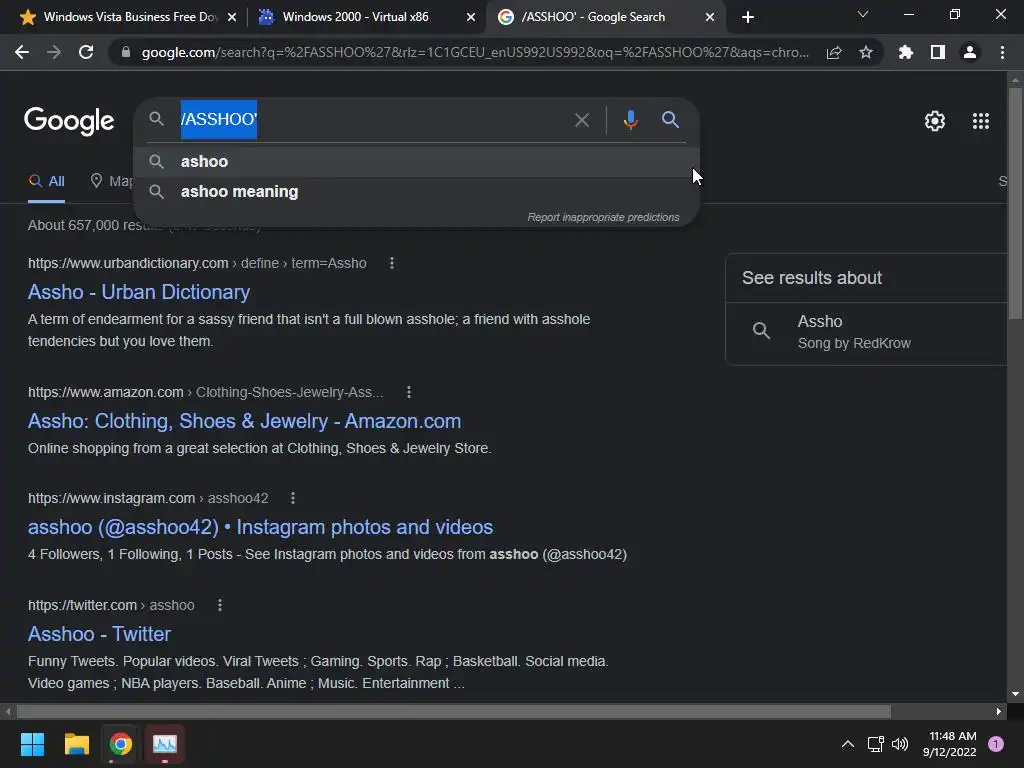Image resolution: width=1024 pixels, height=768 pixels.
Task: Toggle the browser side panel icon
Action: [938, 52]
